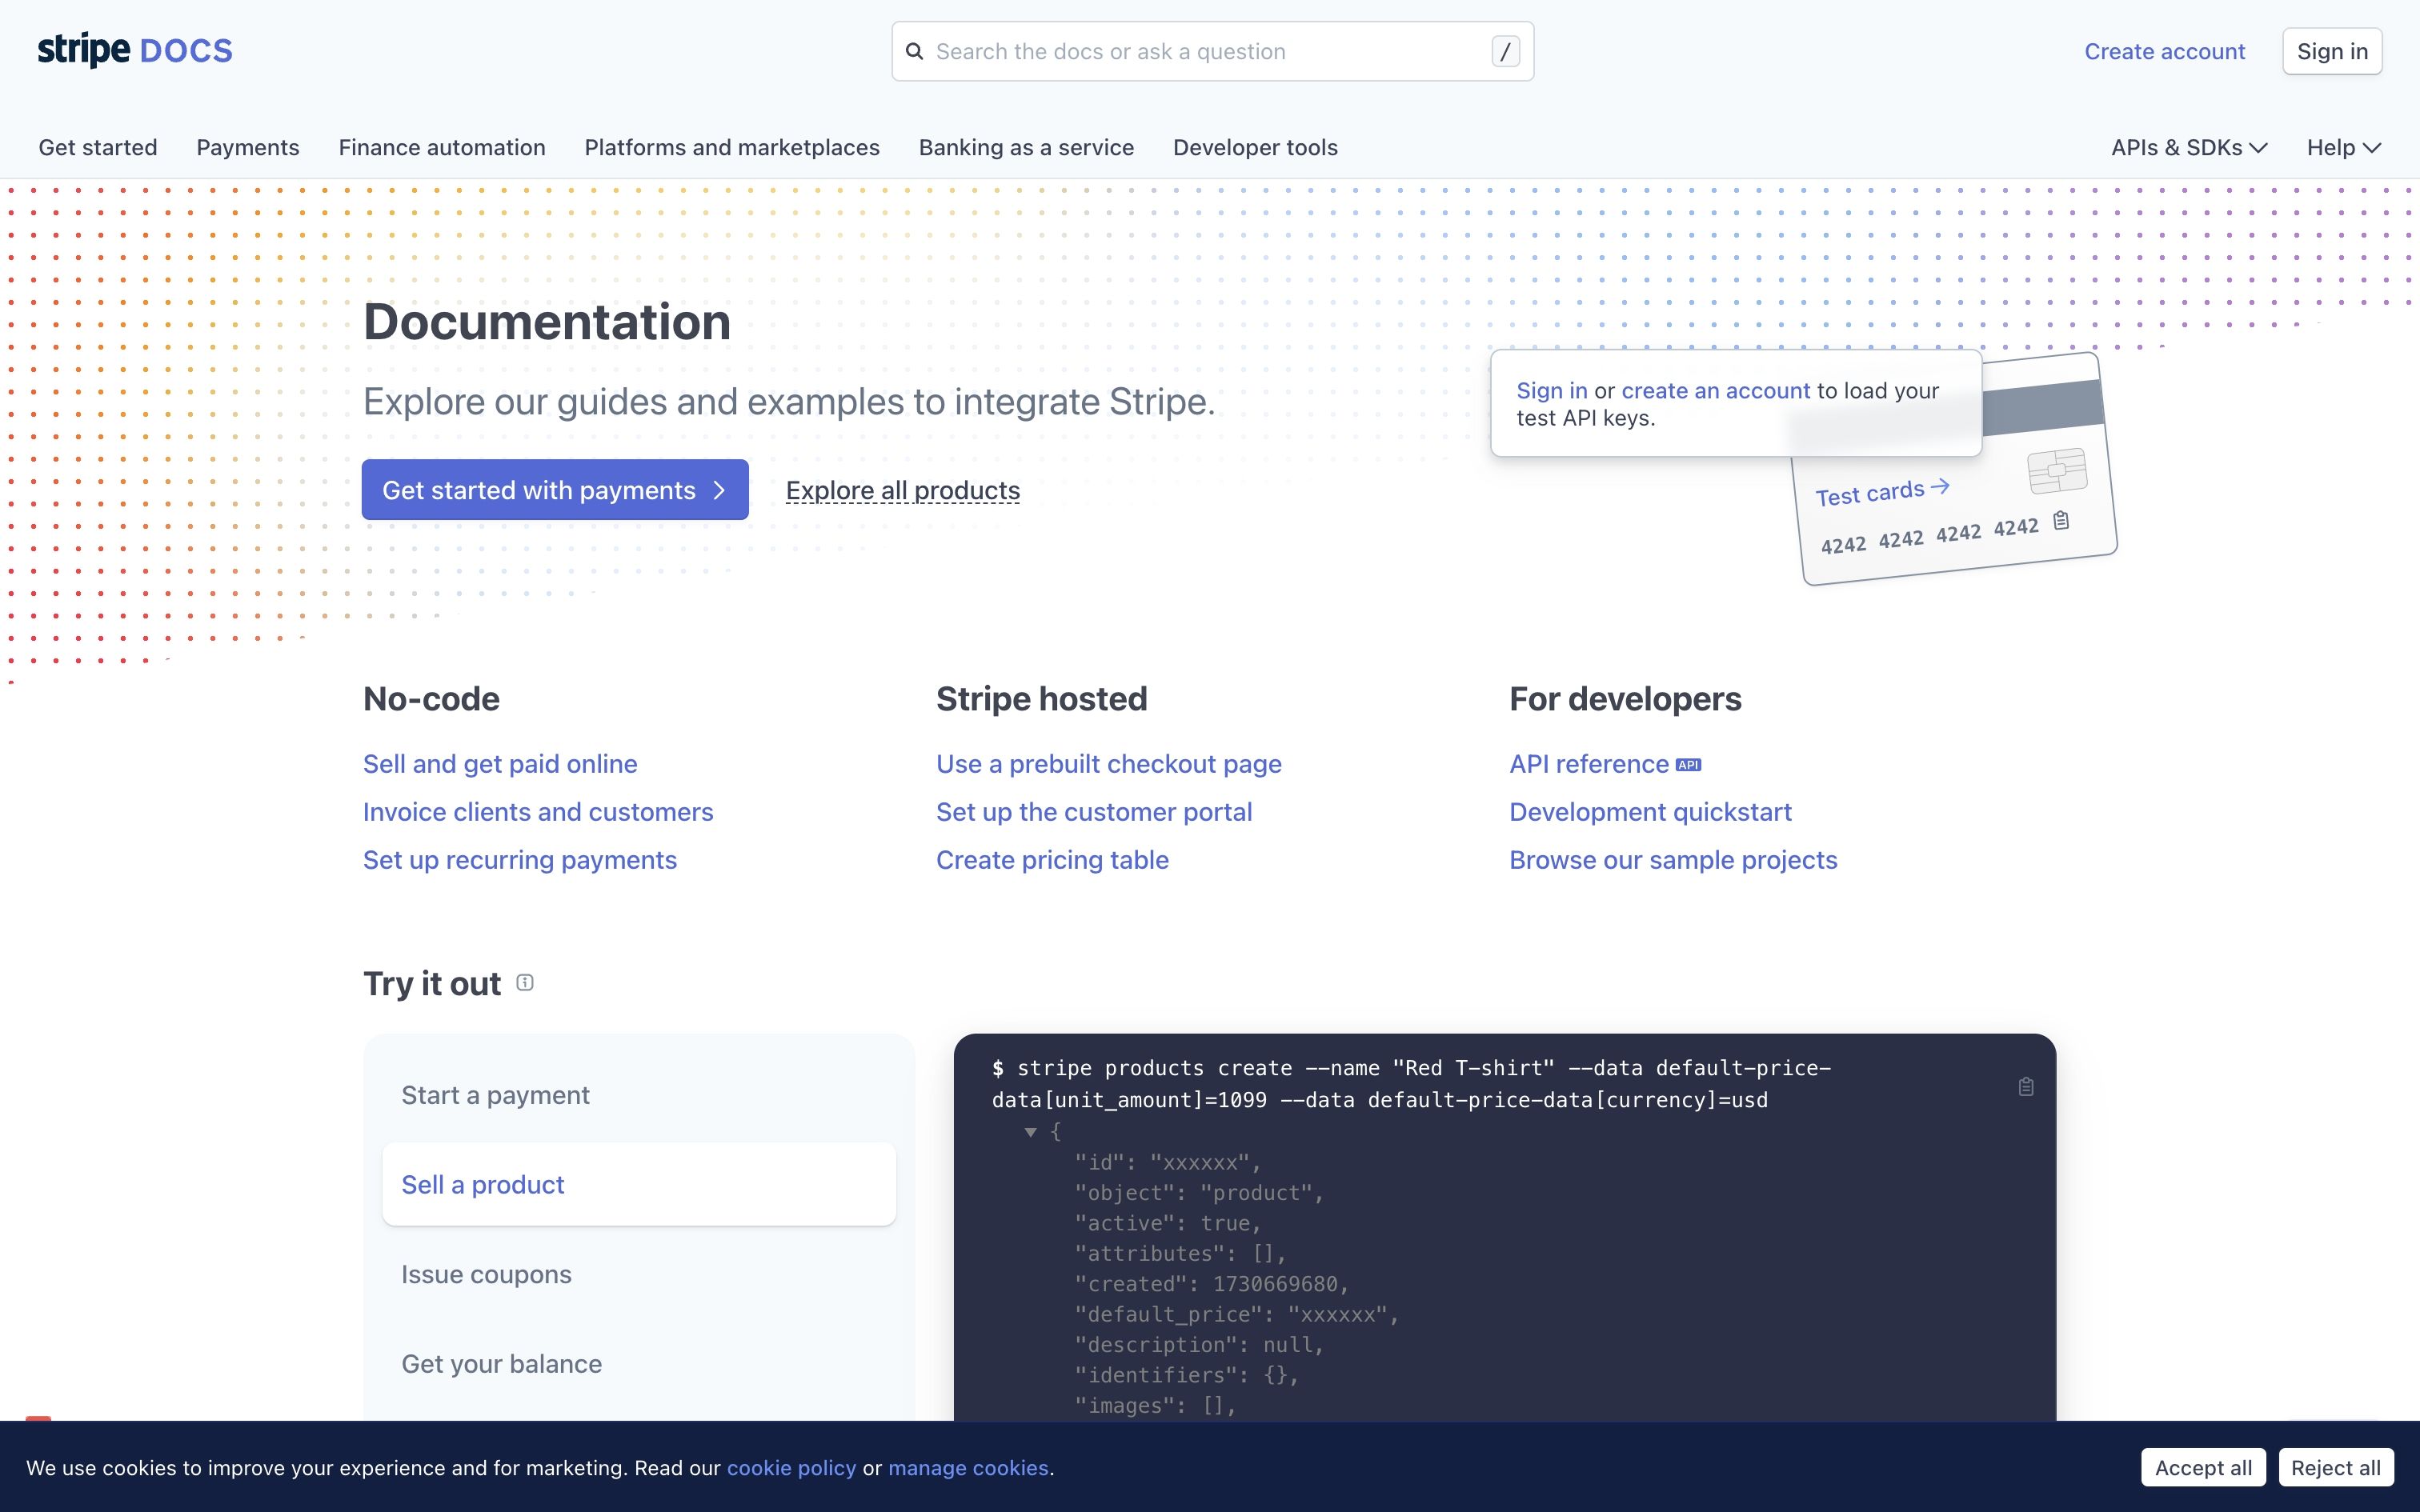Open Get started nav item
This screenshot has width=2420, height=1512.
click(98, 147)
